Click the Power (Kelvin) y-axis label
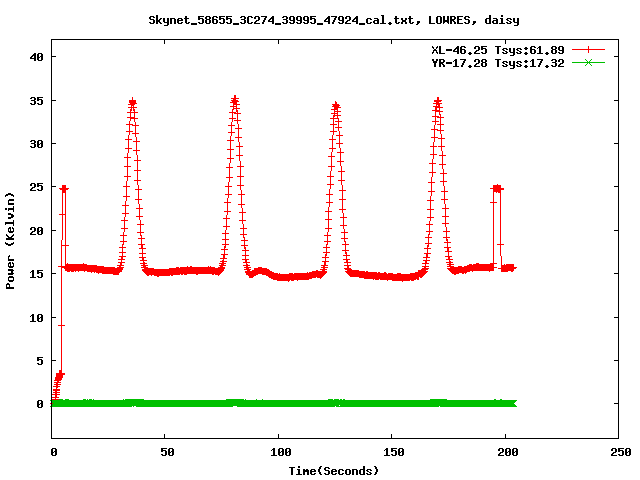 [10, 241]
